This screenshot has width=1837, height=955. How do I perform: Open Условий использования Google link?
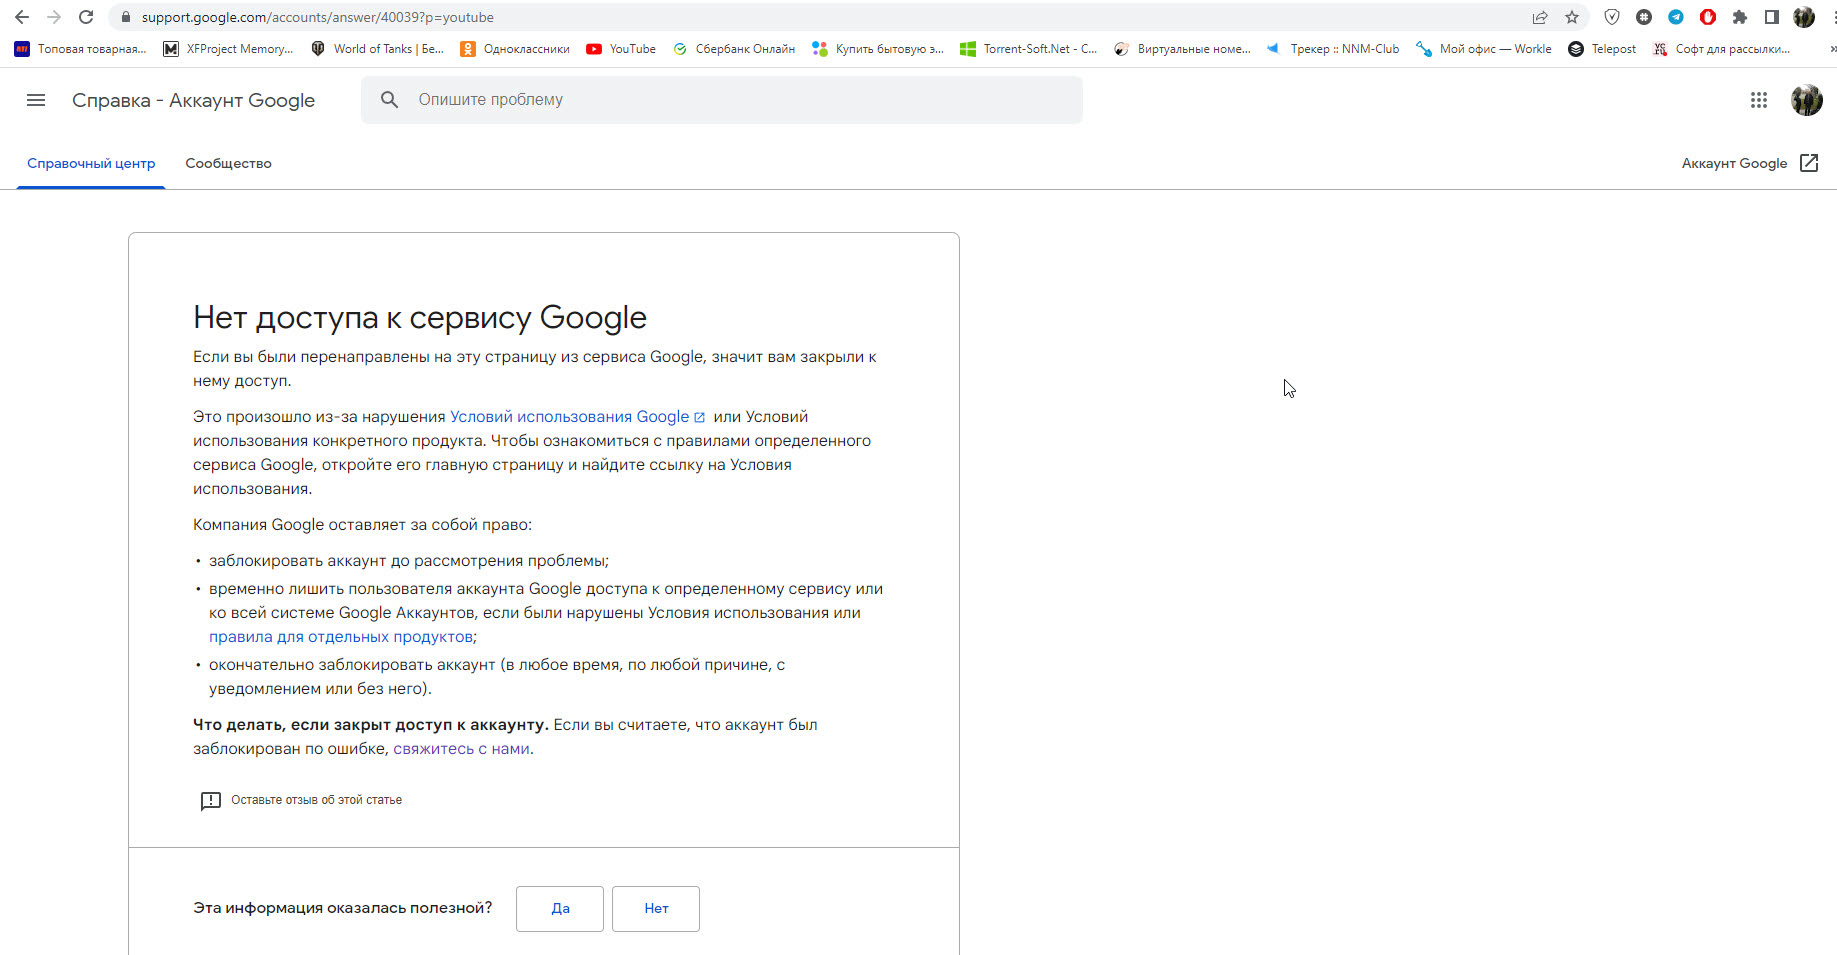point(577,417)
